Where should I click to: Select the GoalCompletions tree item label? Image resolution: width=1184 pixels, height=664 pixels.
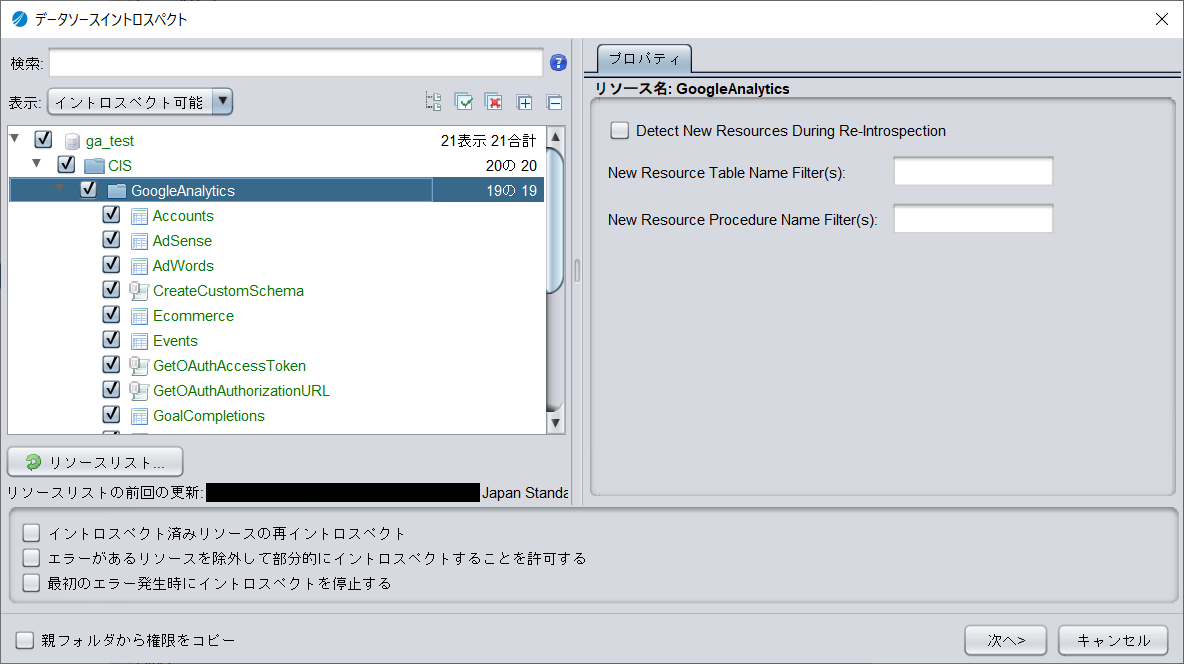(208, 415)
